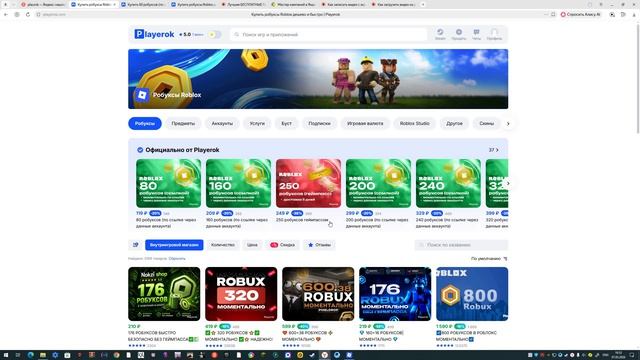The height and width of the screenshot is (360, 640).
Task: Open the По умолчанию sorting dropdown
Action: click(x=489, y=259)
